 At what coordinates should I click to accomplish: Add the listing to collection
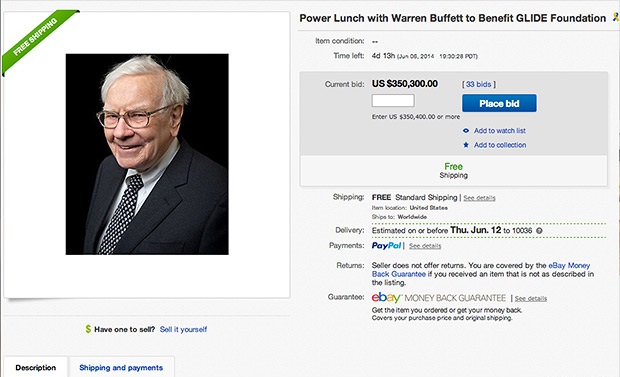pos(500,145)
